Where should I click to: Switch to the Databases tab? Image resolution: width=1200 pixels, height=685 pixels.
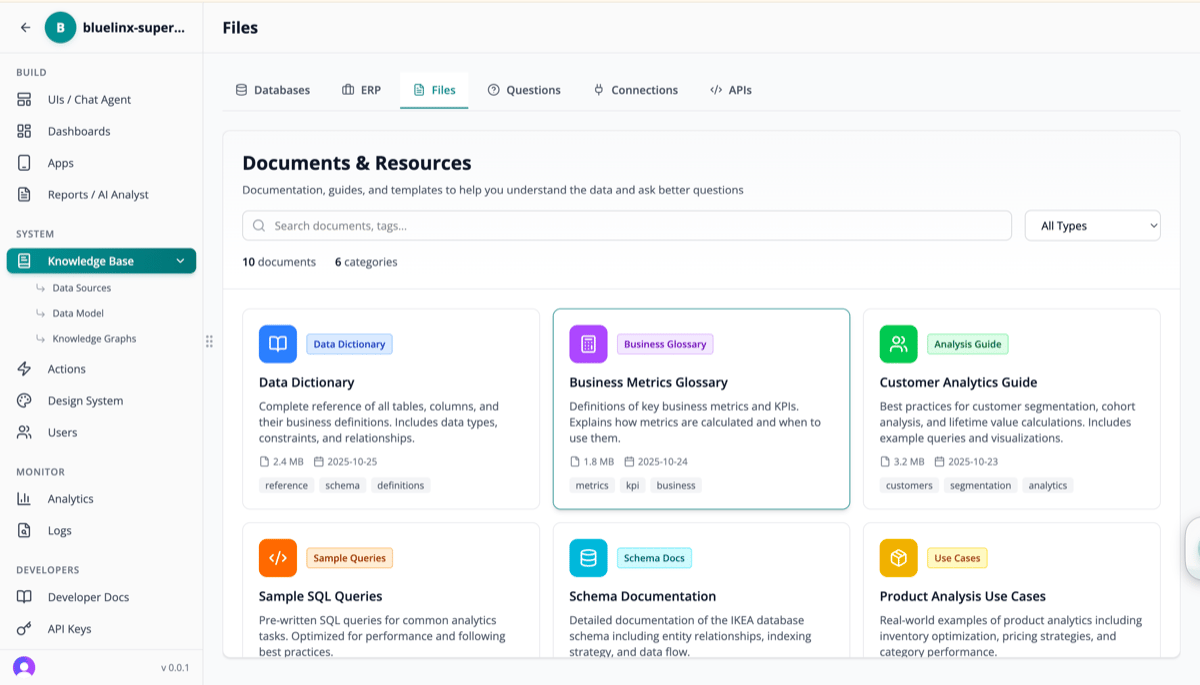(272, 90)
